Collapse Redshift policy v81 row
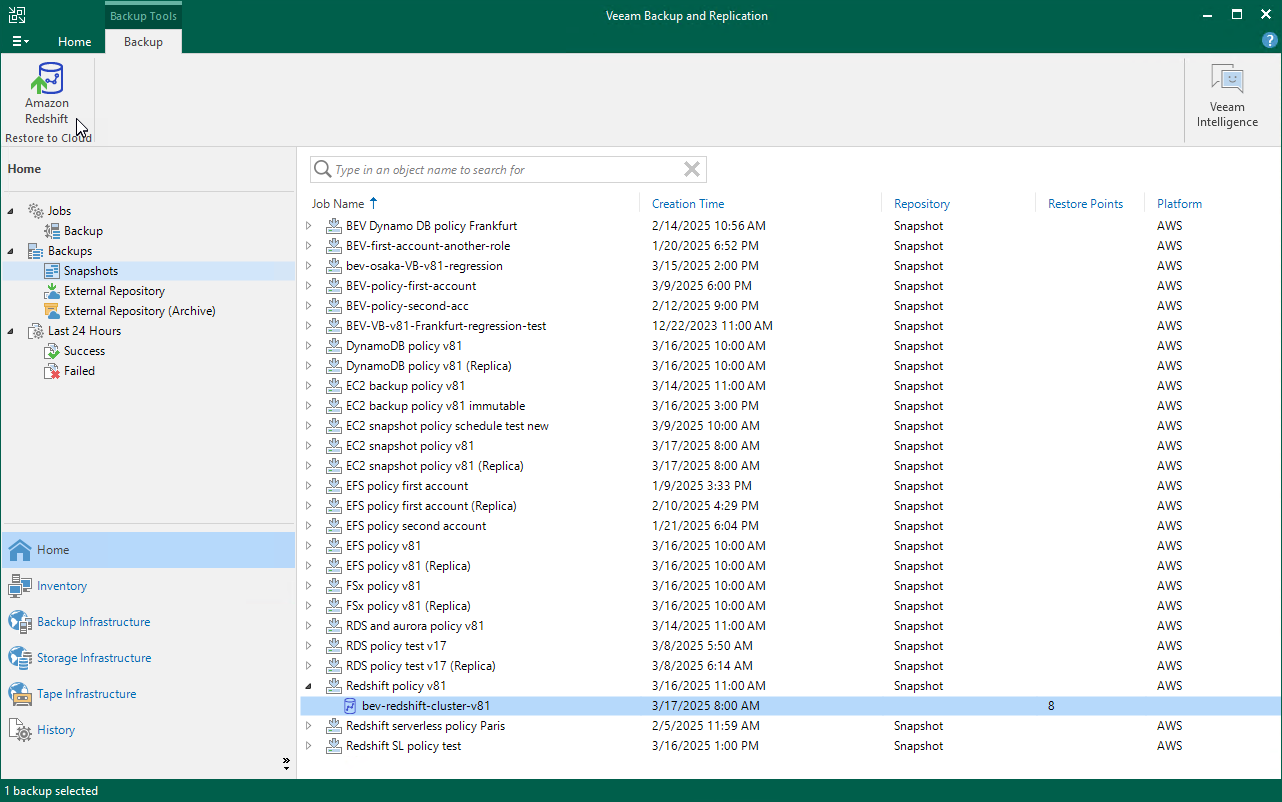 point(309,686)
